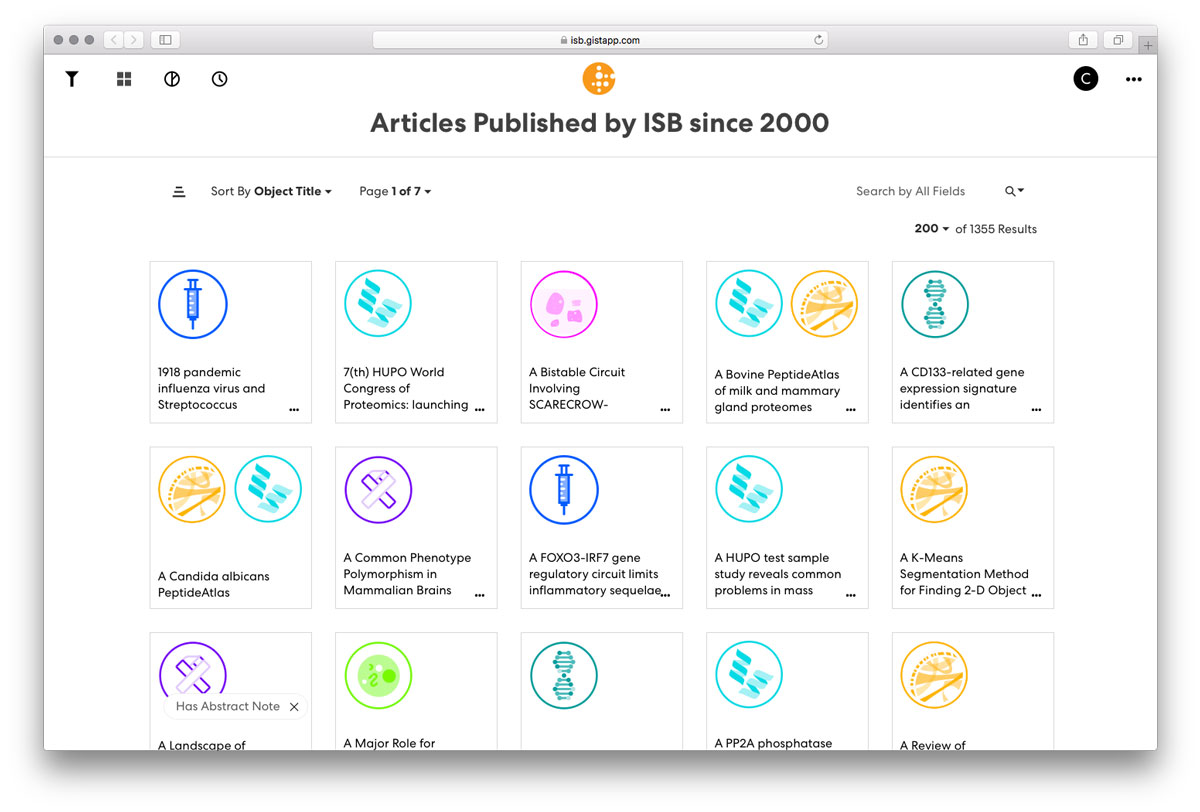The height and width of the screenshot is (812, 1200).
Task: Open the filter funnel icon
Action: 72,79
